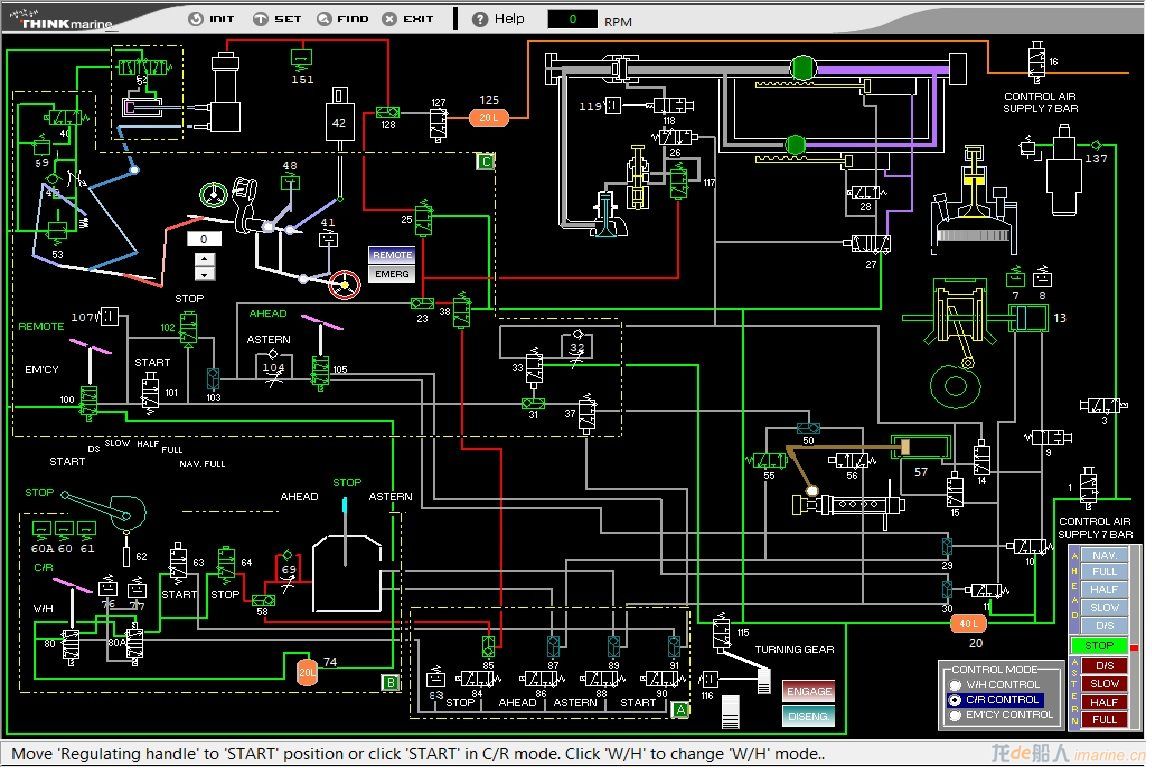Click the orange 20L tank 74
This screenshot has width=1152, height=768.
pyautogui.click(x=307, y=672)
